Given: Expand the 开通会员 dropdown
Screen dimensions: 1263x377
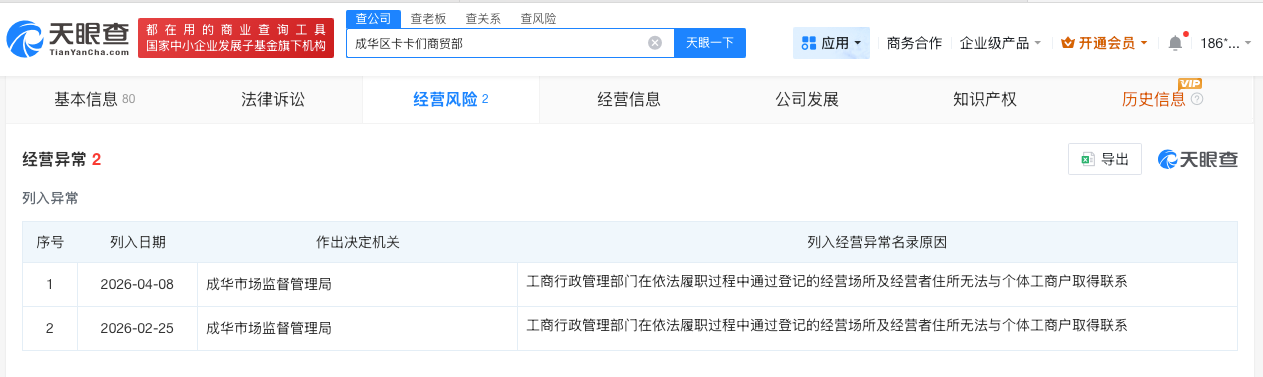Looking at the screenshot, I should 1104,43.
